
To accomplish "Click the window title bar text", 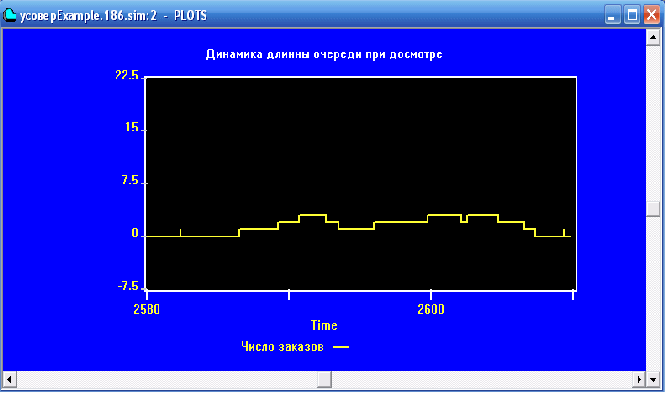I will coord(113,16).
